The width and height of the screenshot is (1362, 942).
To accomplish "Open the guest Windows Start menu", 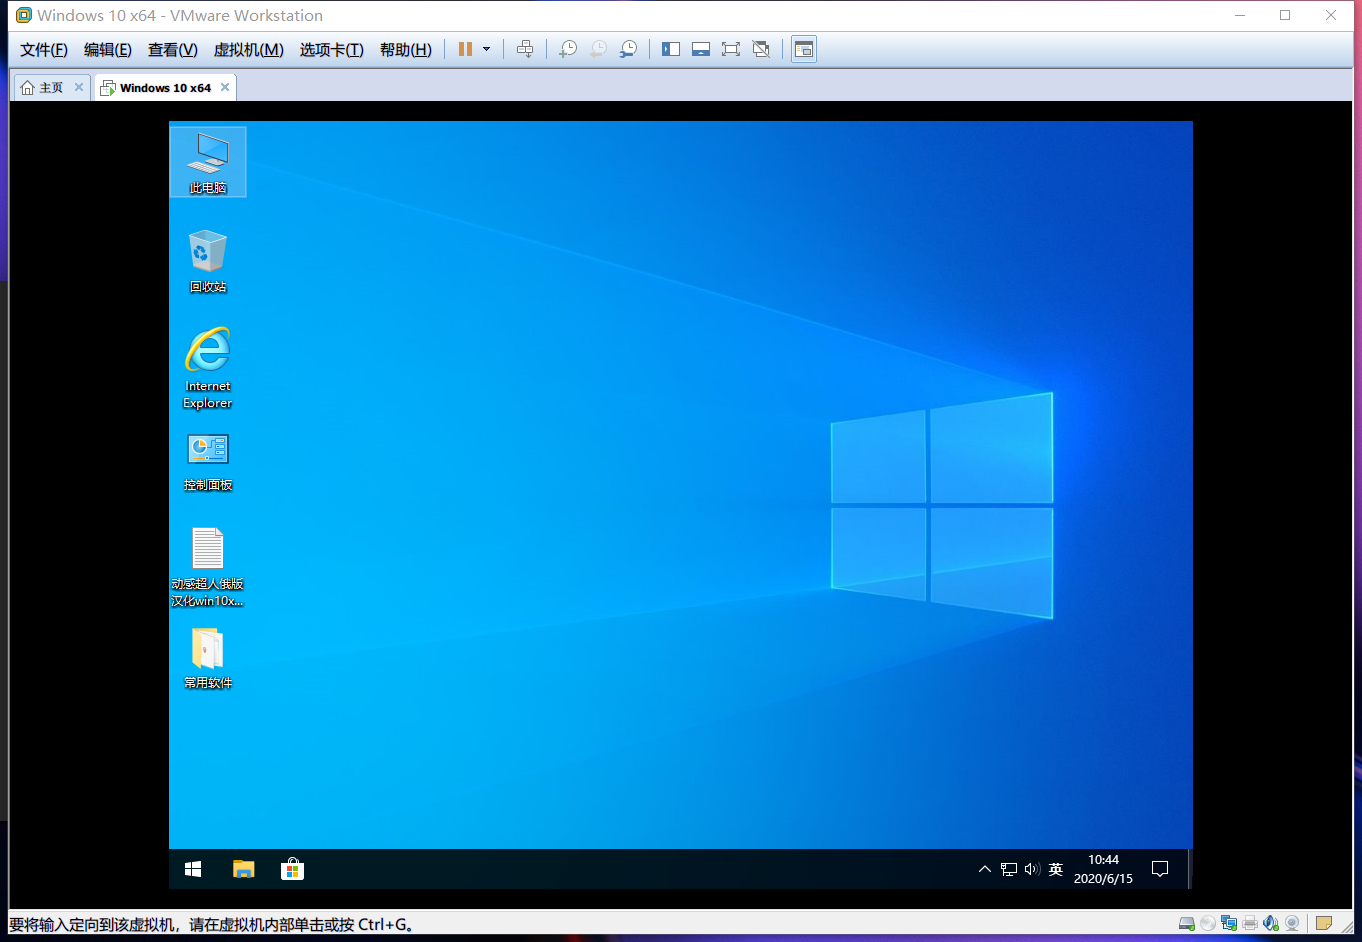I will click(193, 869).
